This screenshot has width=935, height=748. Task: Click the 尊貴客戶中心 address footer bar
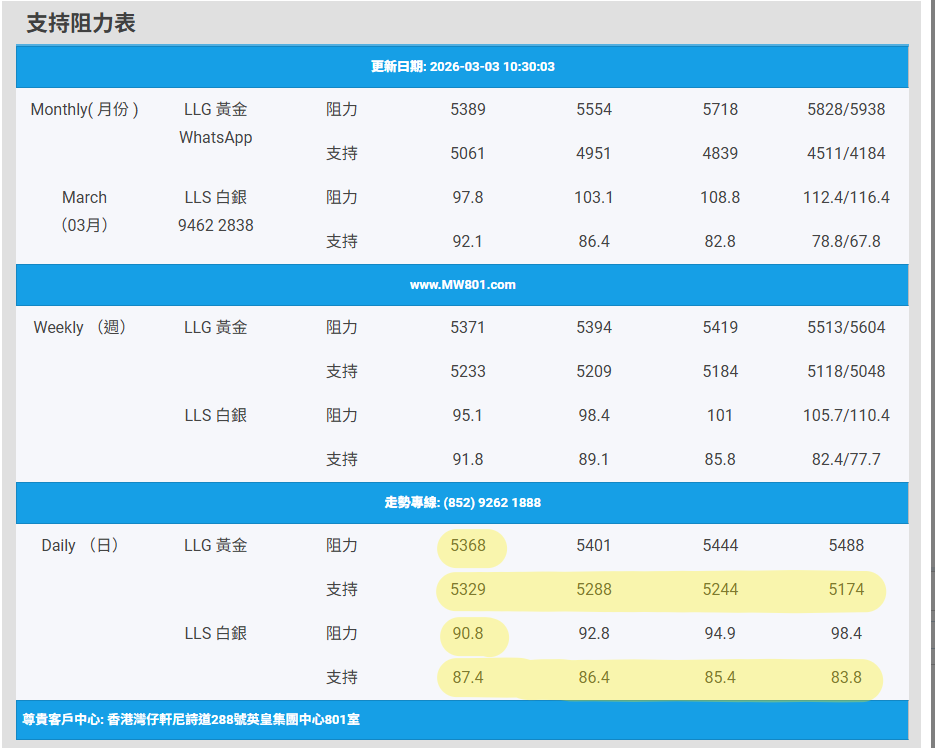coord(191,719)
